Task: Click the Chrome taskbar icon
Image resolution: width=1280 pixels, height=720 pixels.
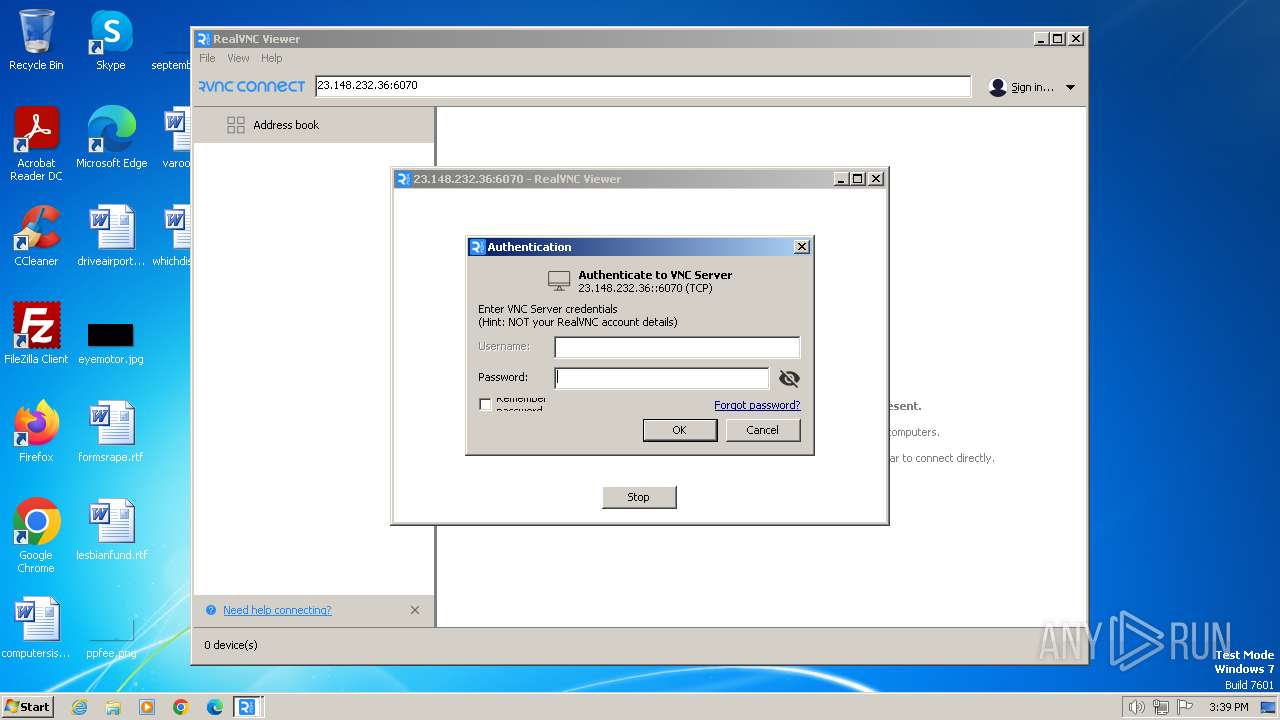Action: [x=181, y=707]
